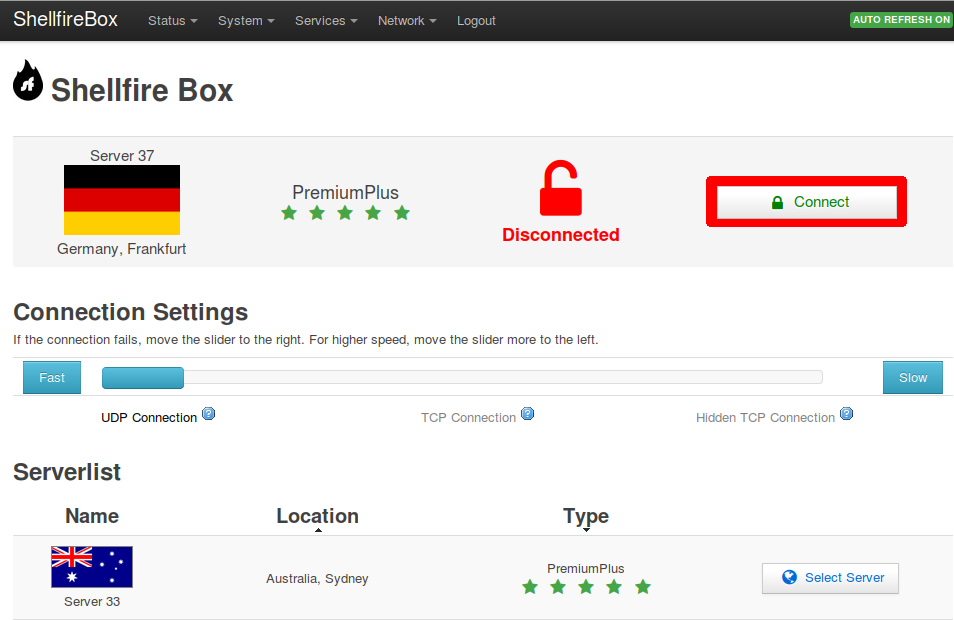The image size is (954, 620).
Task: Click the Shellfire Box page heading
Action: point(142,90)
